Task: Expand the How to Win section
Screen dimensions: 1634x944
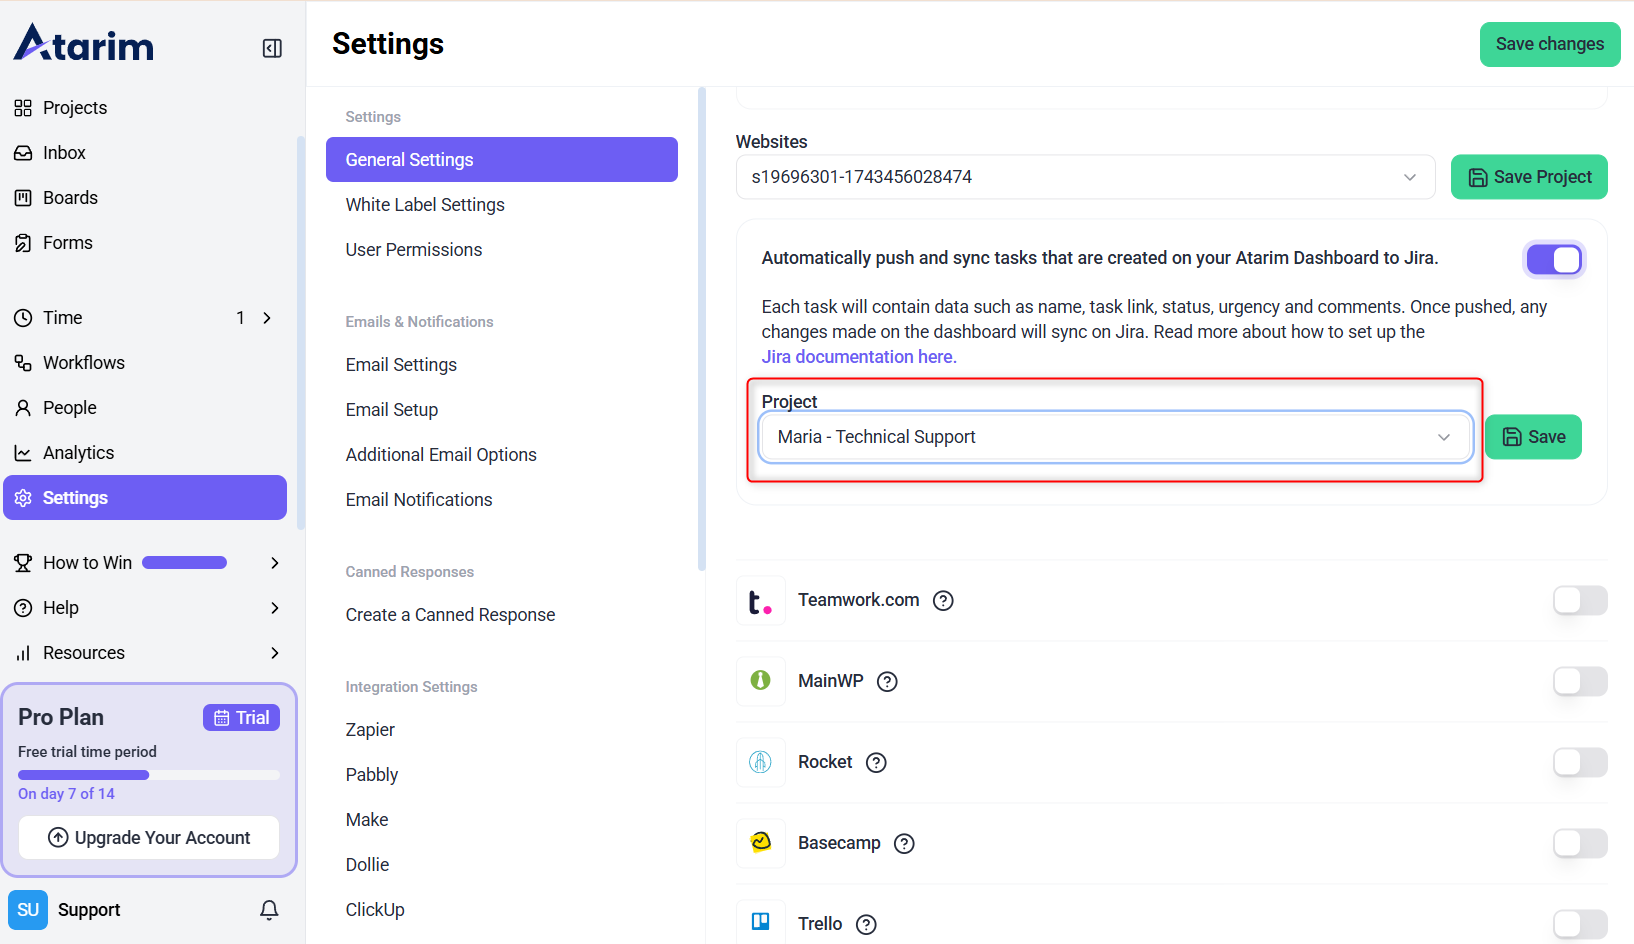Action: (274, 563)
